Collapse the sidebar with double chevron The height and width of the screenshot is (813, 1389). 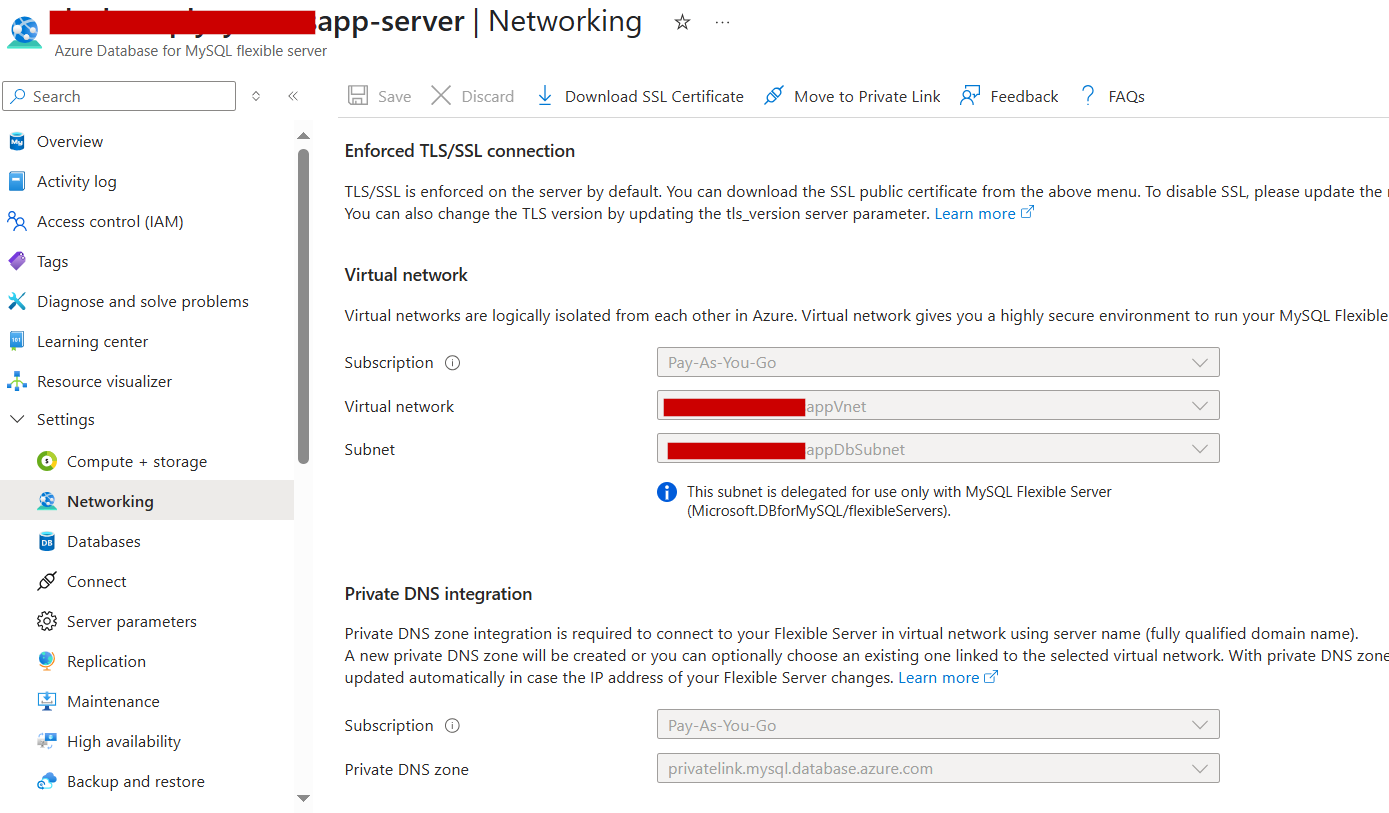coord(293,96)
